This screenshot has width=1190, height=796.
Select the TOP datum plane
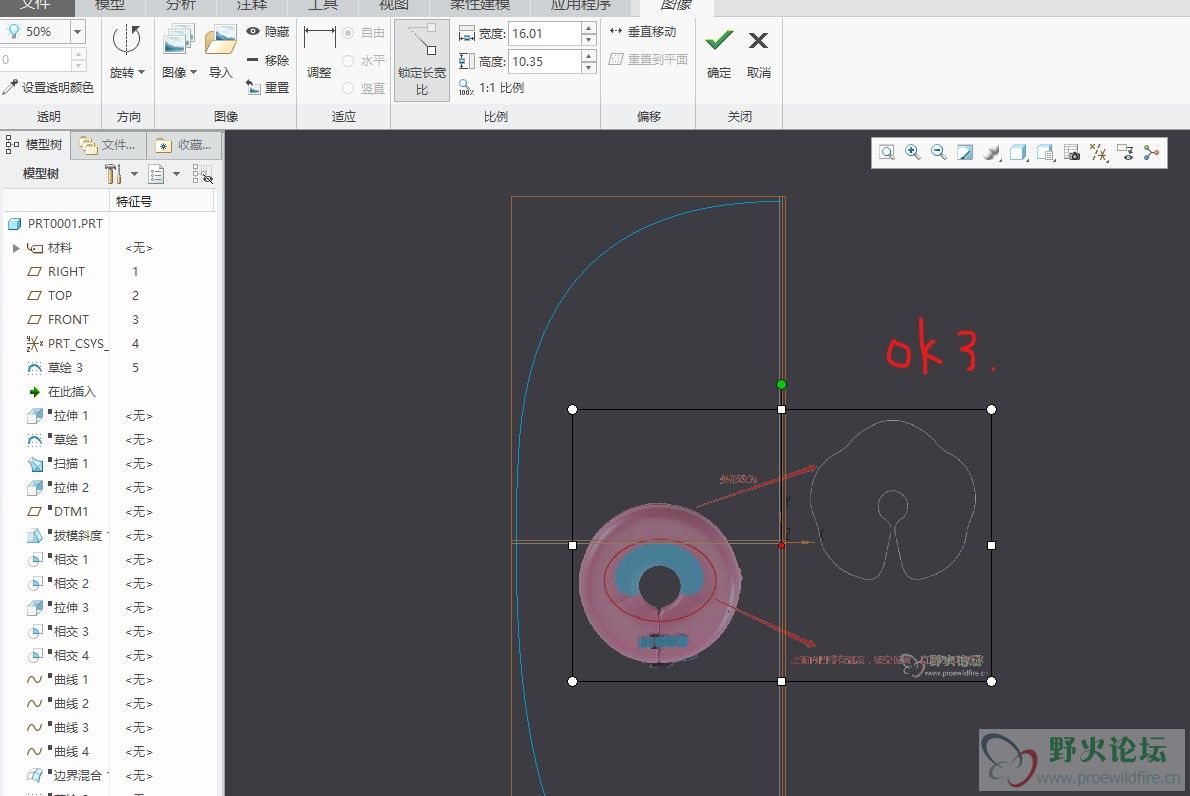click(x=60, y=295)
